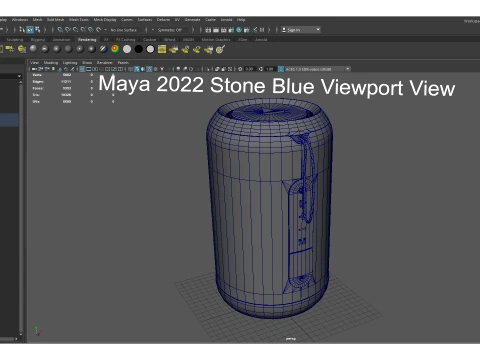The width and height of the screenshot is (480, 360).
Task: Create a black Surface Shader material
Action: point(139,49)
